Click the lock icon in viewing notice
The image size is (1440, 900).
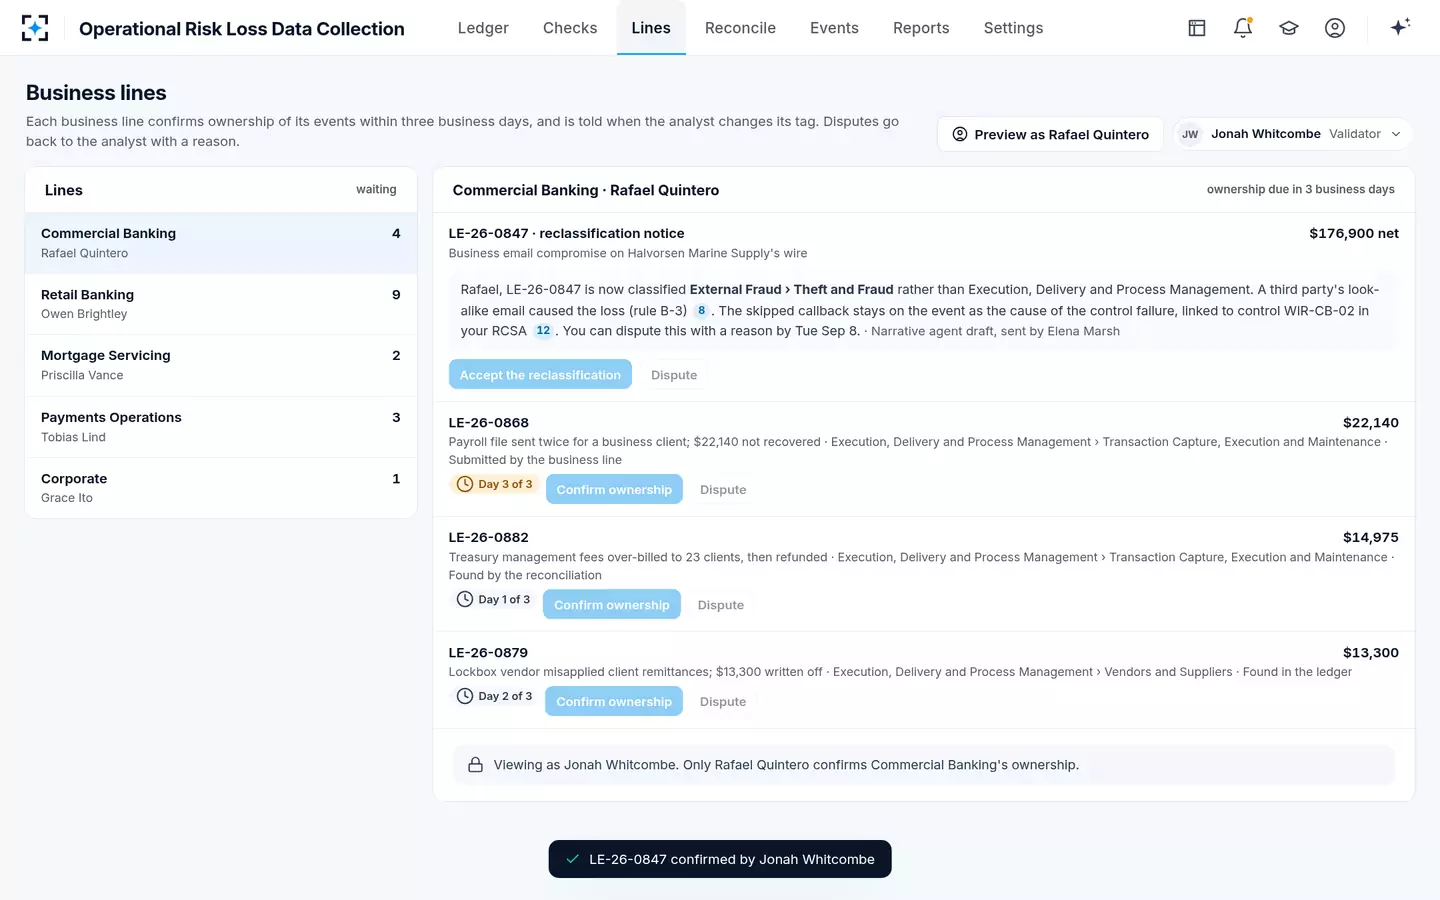point(476,765)
